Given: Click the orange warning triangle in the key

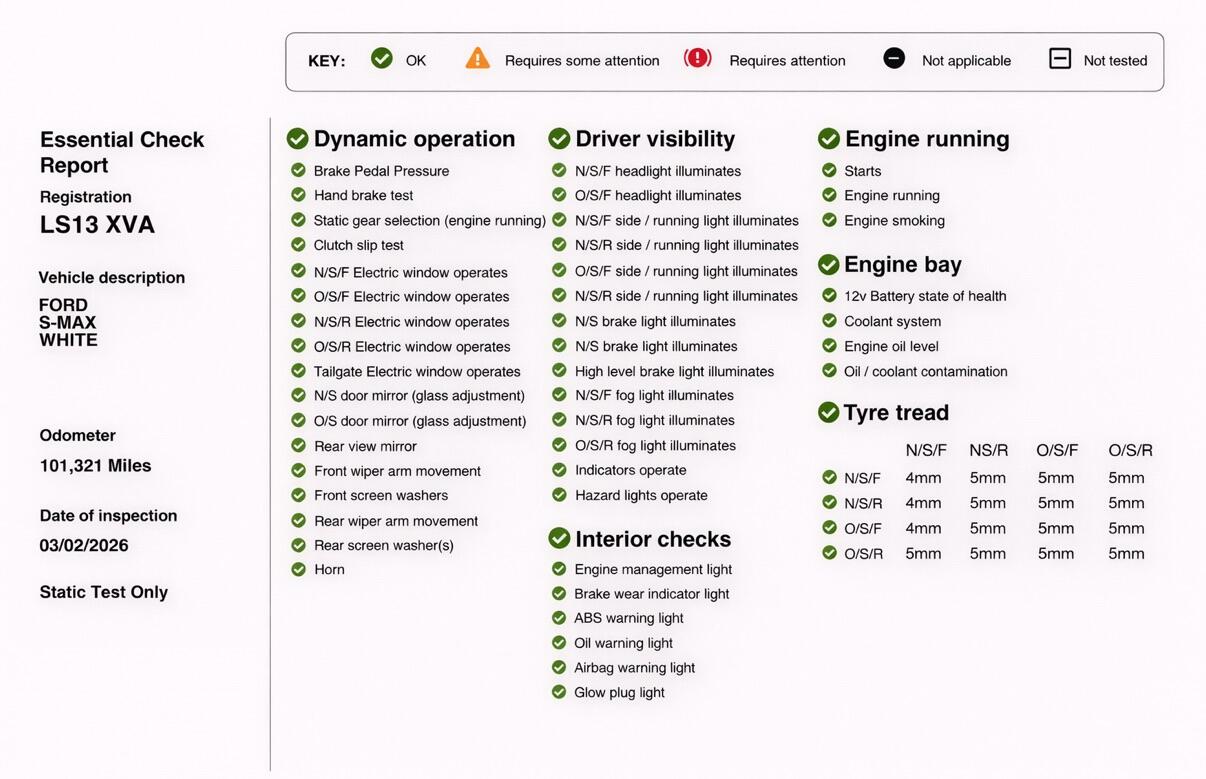Looking at the screenshot, I should [x=478, y=59].
